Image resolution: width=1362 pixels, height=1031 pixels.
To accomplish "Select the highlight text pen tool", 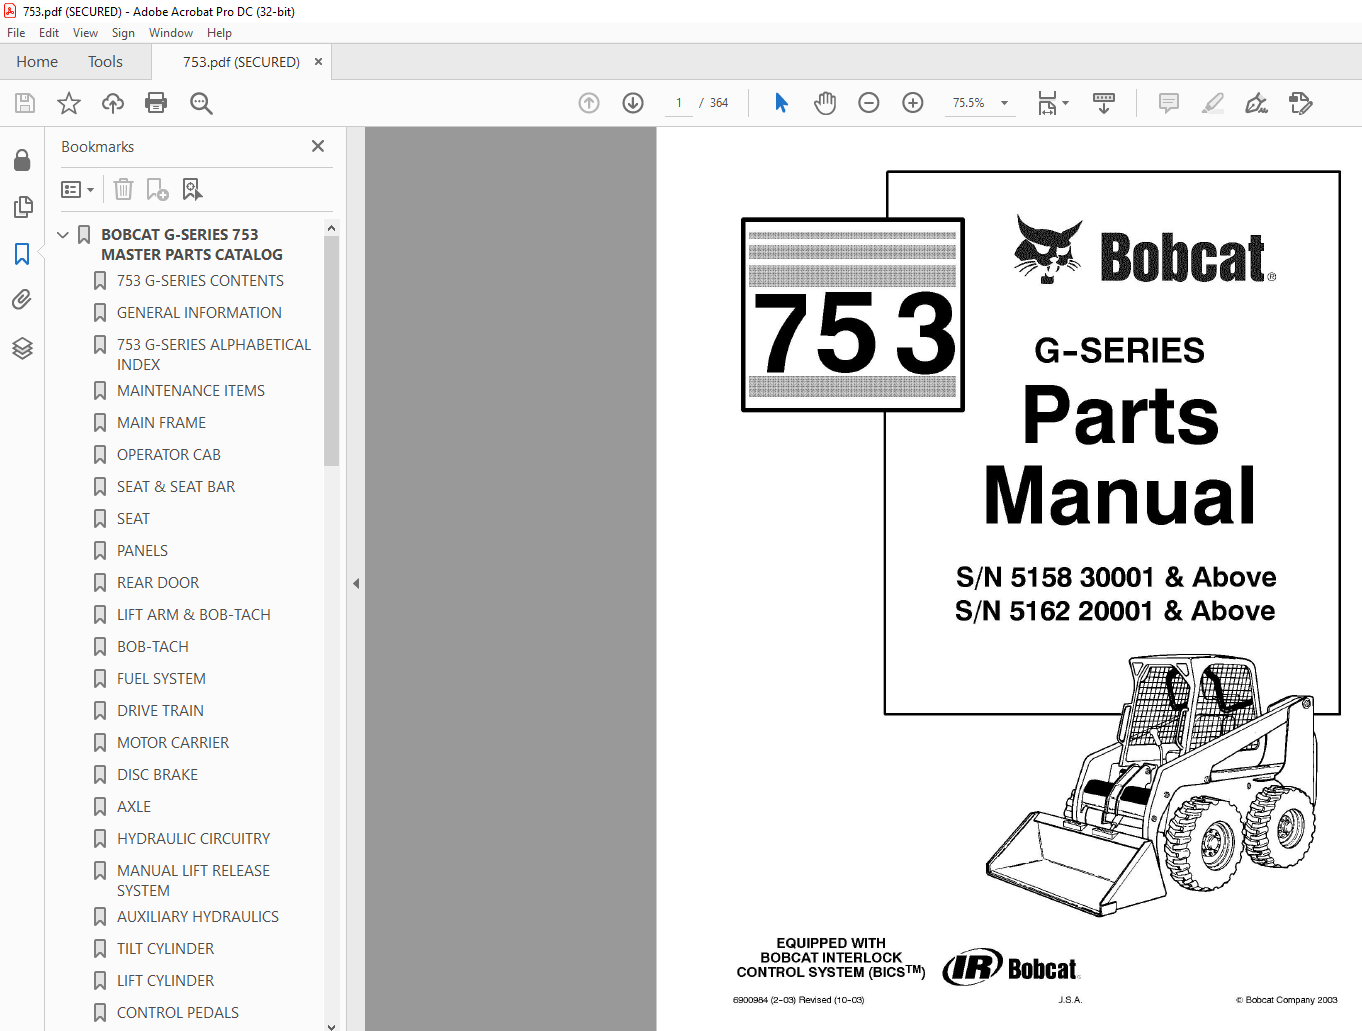I will [1212, 103].
